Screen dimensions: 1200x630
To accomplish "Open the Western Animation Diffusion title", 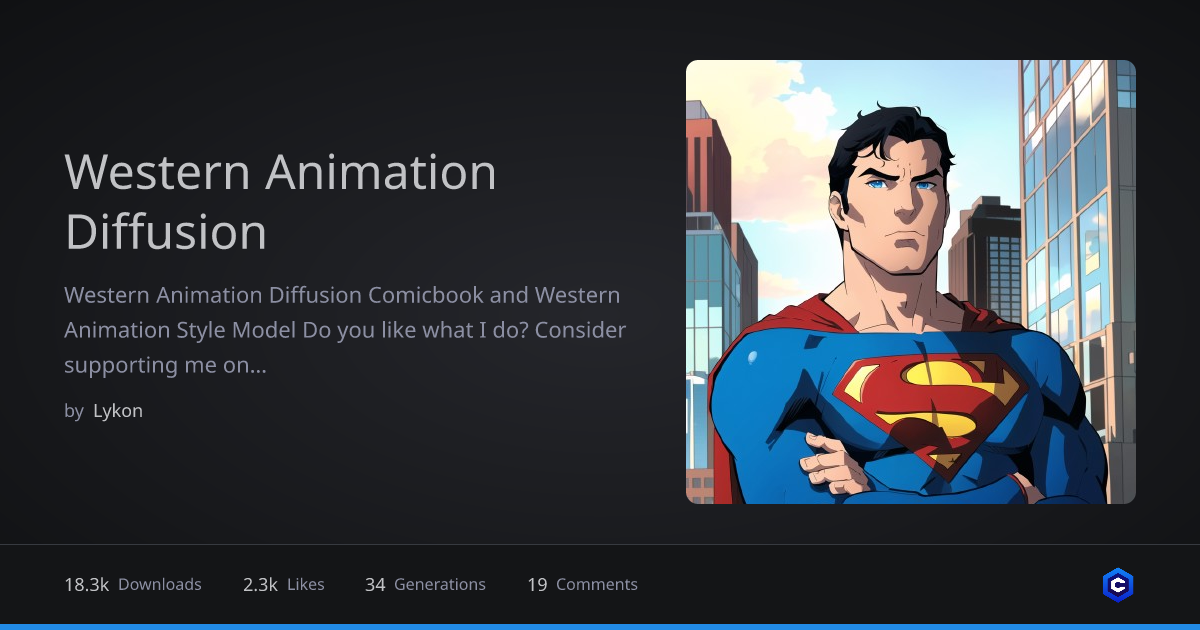I will pos(280,201).
